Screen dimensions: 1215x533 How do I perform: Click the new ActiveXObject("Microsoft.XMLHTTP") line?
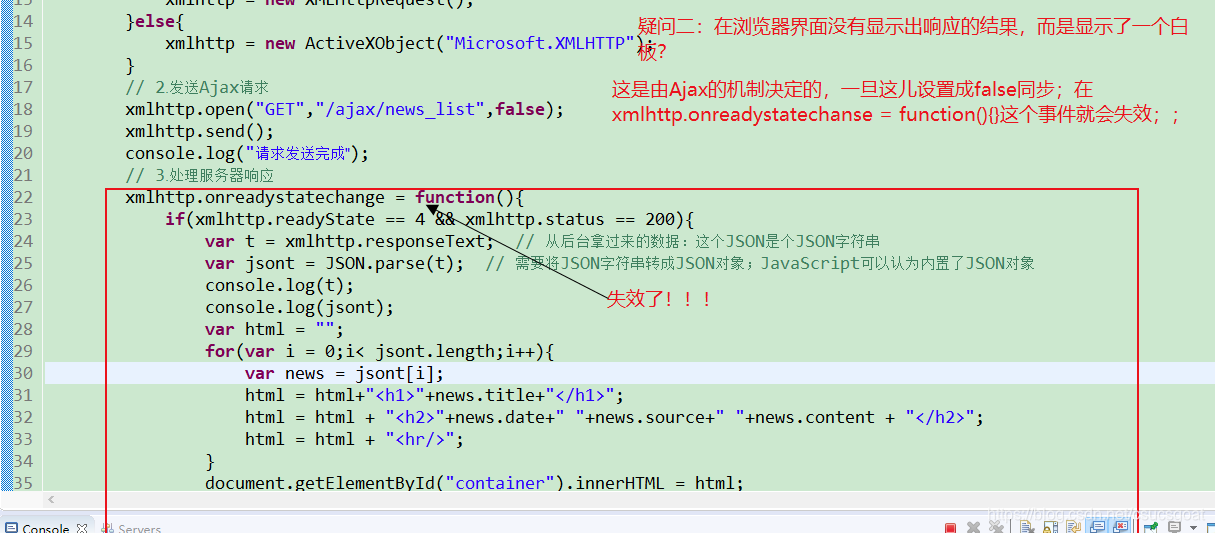point(409,43)
